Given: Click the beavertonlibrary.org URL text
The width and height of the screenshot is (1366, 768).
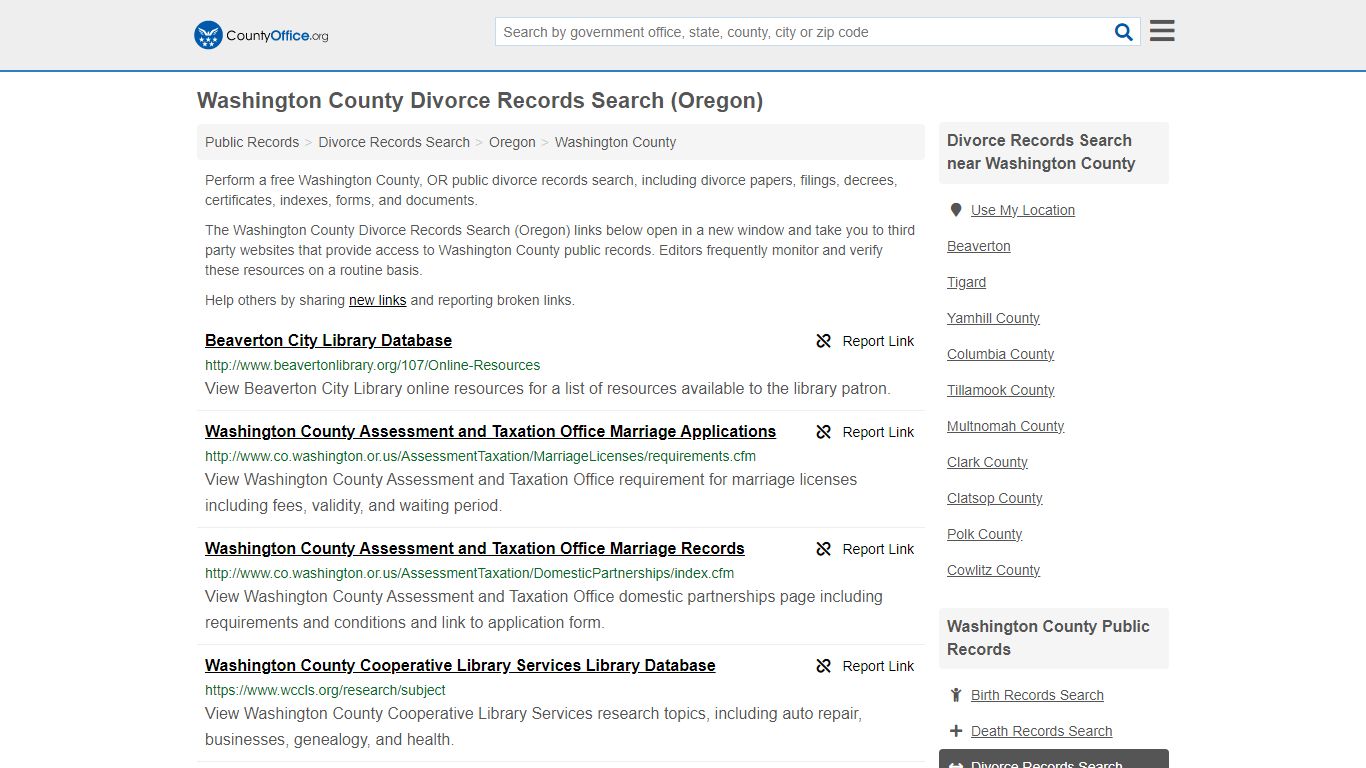Looking at the screenshot, I should (x=372, y=365).
